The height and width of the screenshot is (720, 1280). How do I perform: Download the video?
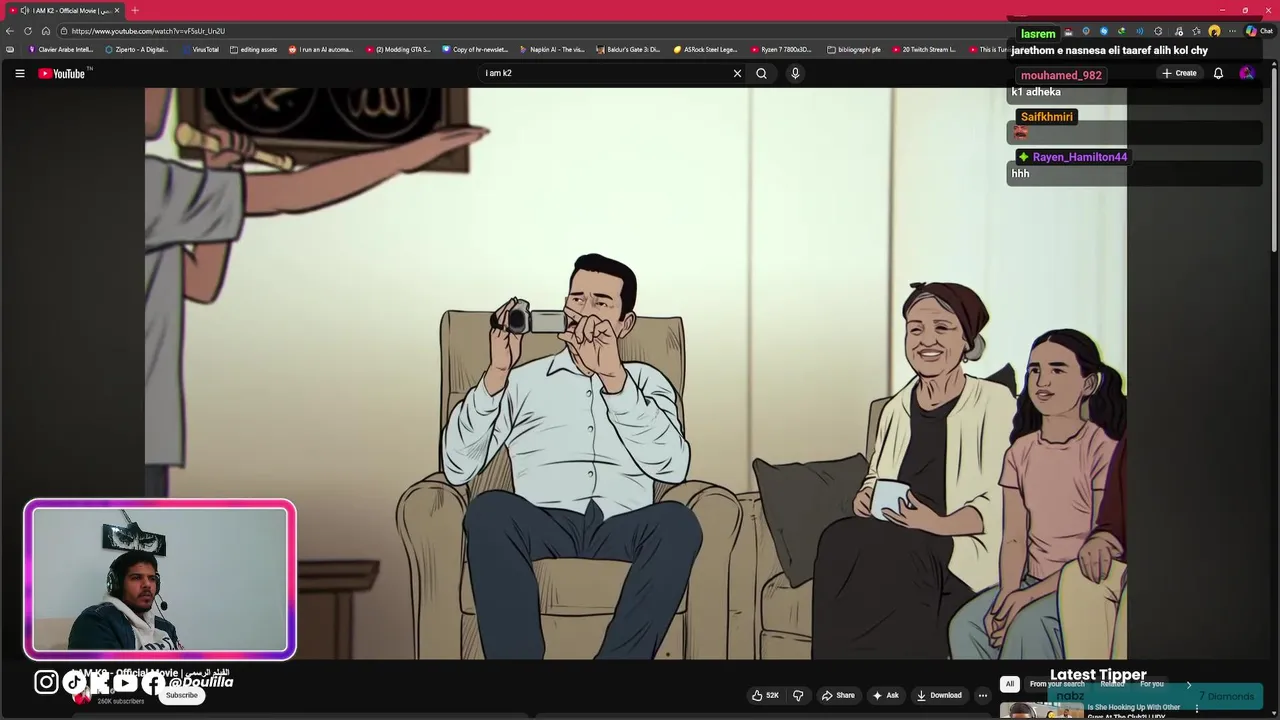940,695
